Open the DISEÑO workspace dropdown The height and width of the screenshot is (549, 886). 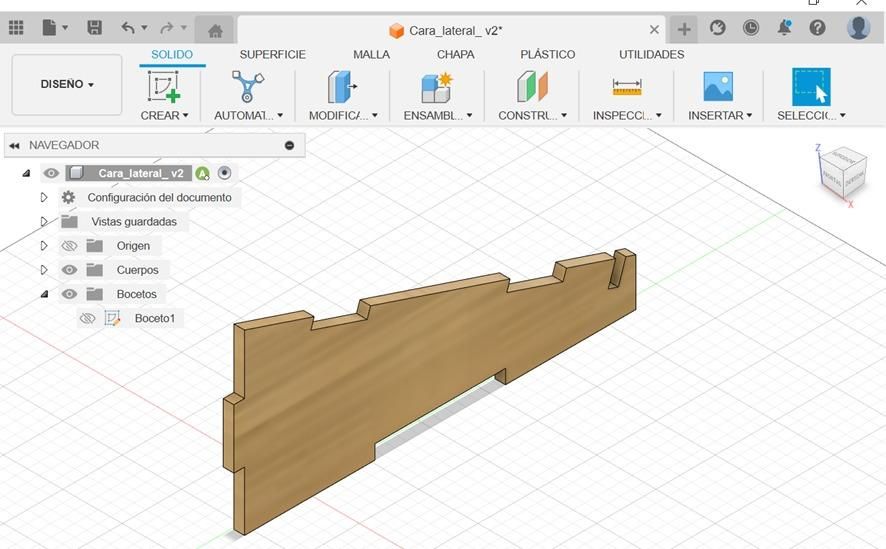click(x=67, y=84)
